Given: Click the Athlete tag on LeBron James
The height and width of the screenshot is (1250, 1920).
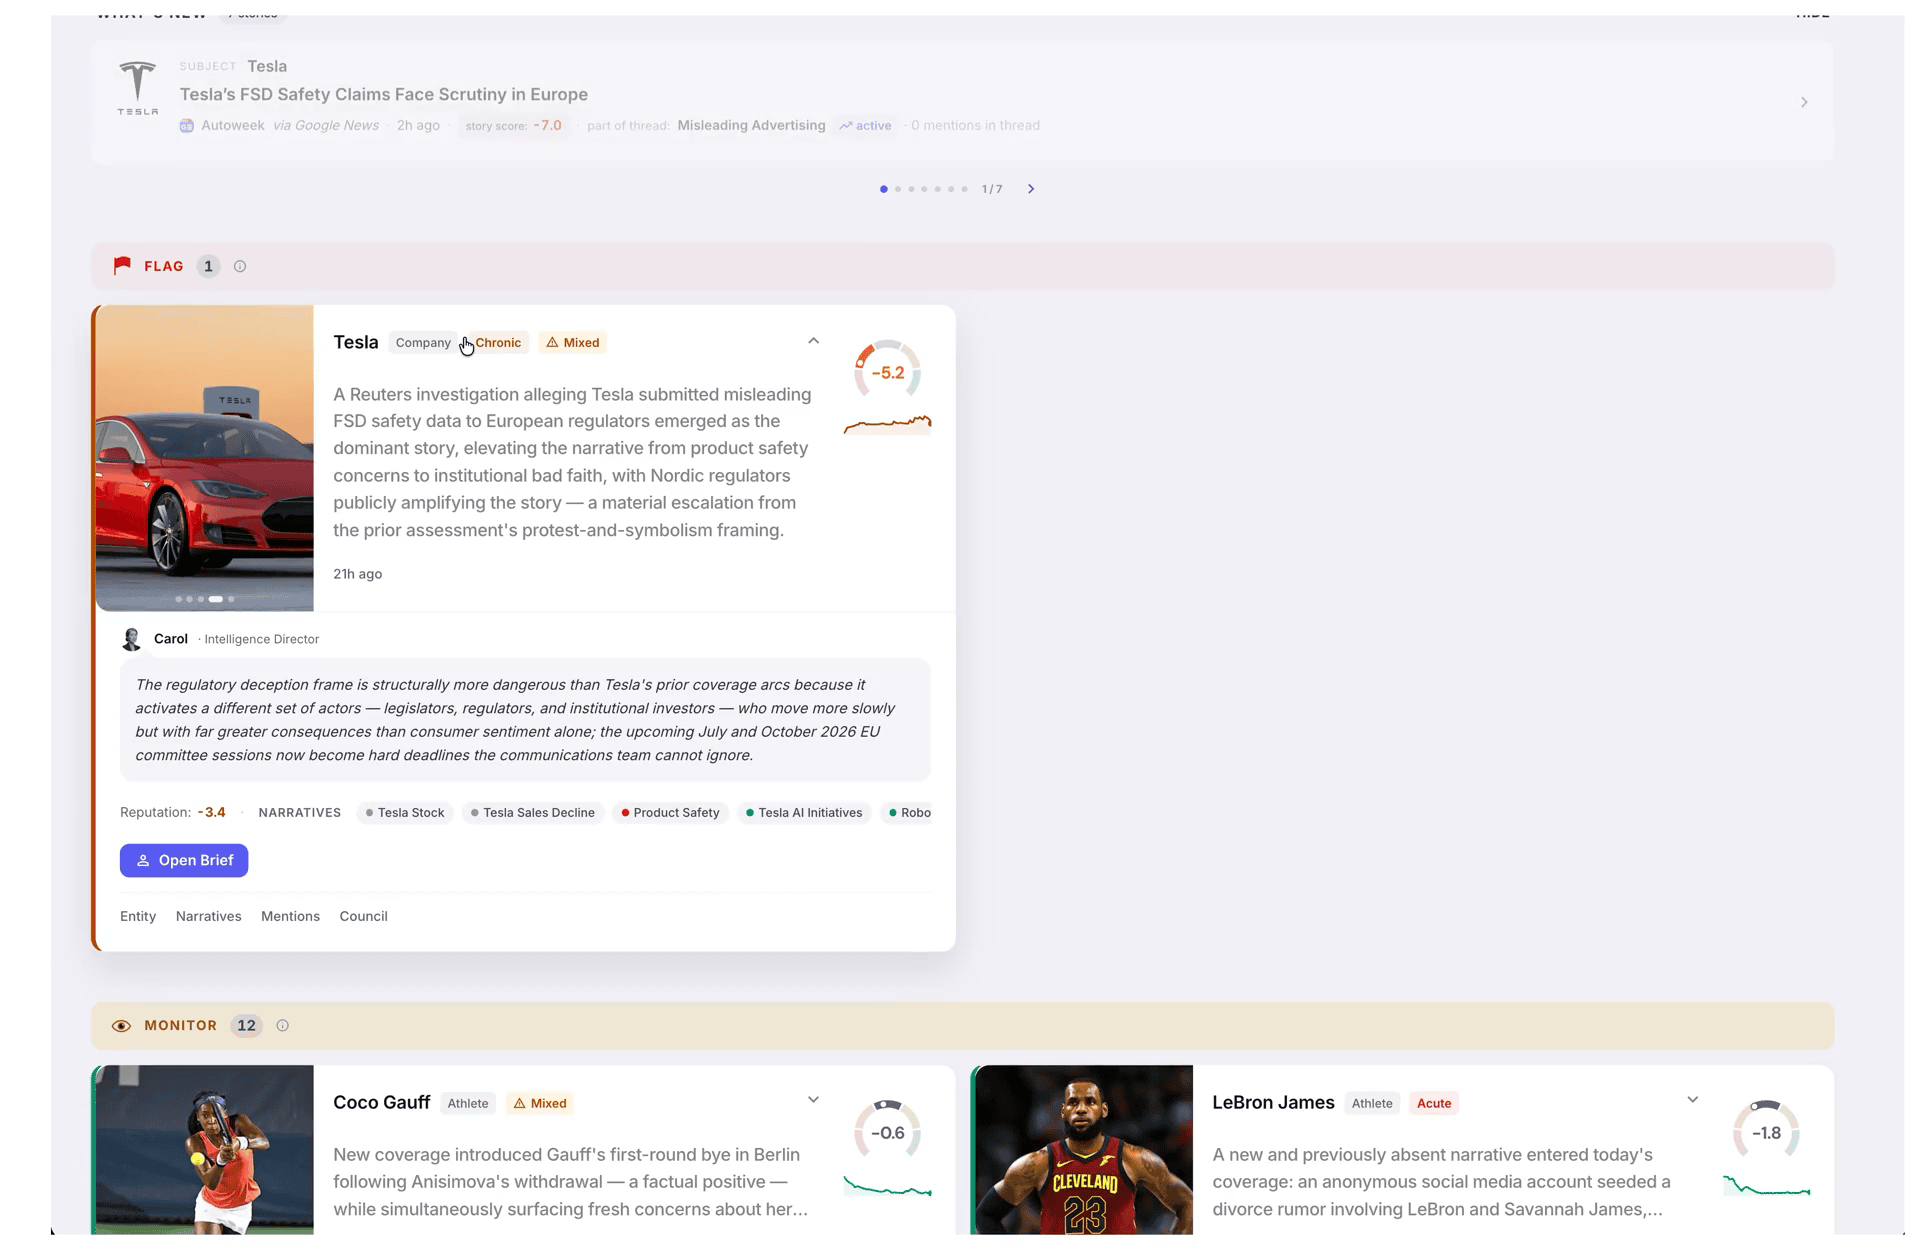Looking at the screenshot, I should click(1372, 1104).
